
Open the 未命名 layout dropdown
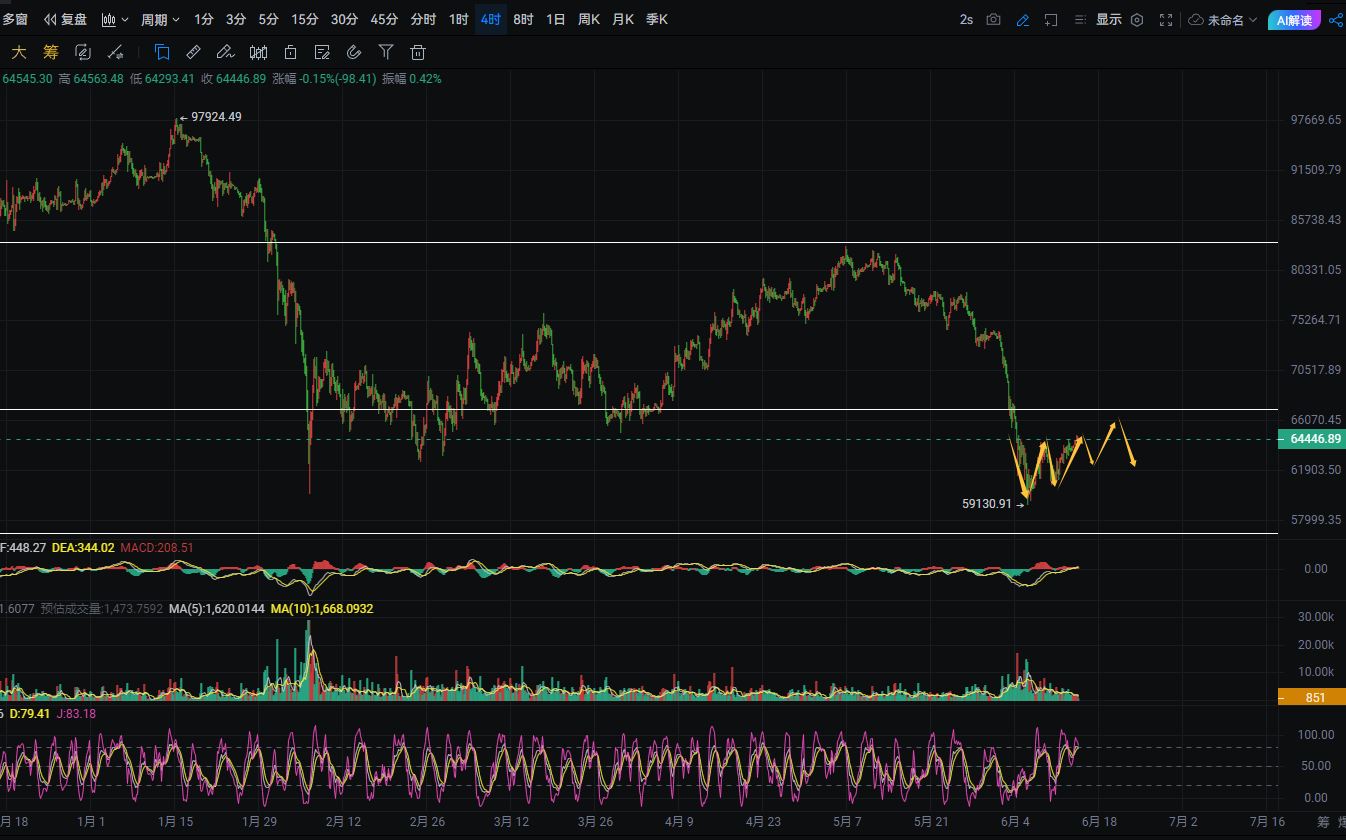coord(1232,19)
